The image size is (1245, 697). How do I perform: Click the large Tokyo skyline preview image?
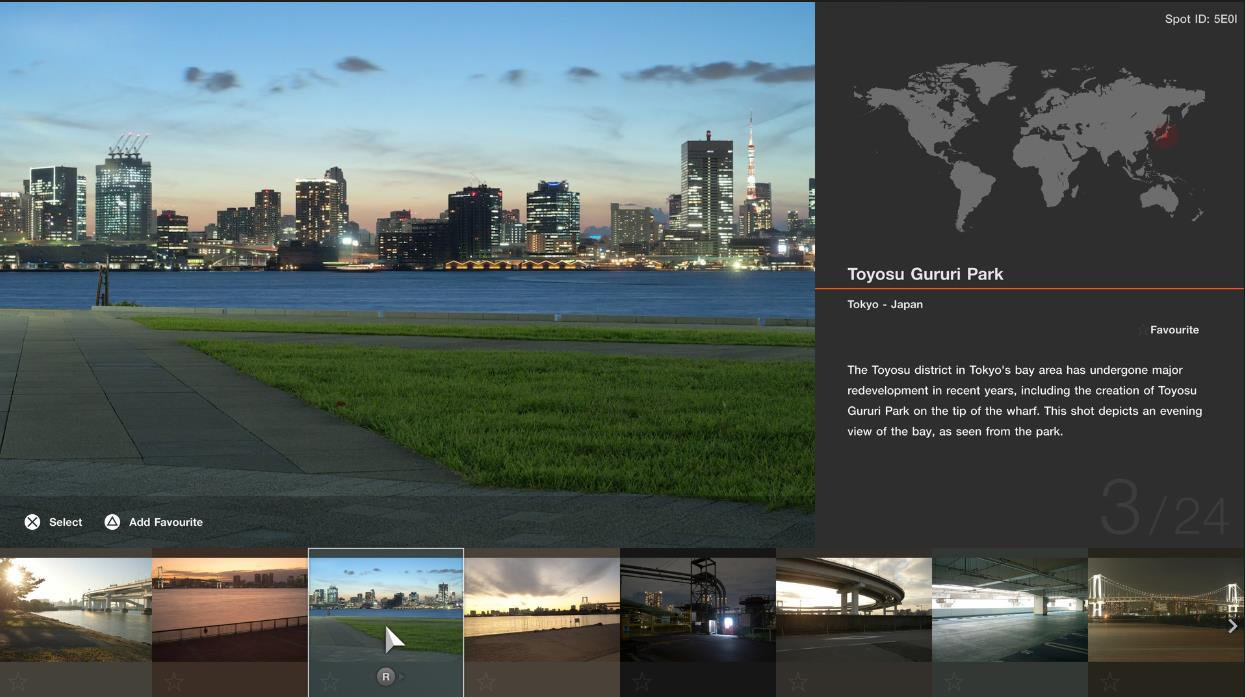(x=407, y=250)
